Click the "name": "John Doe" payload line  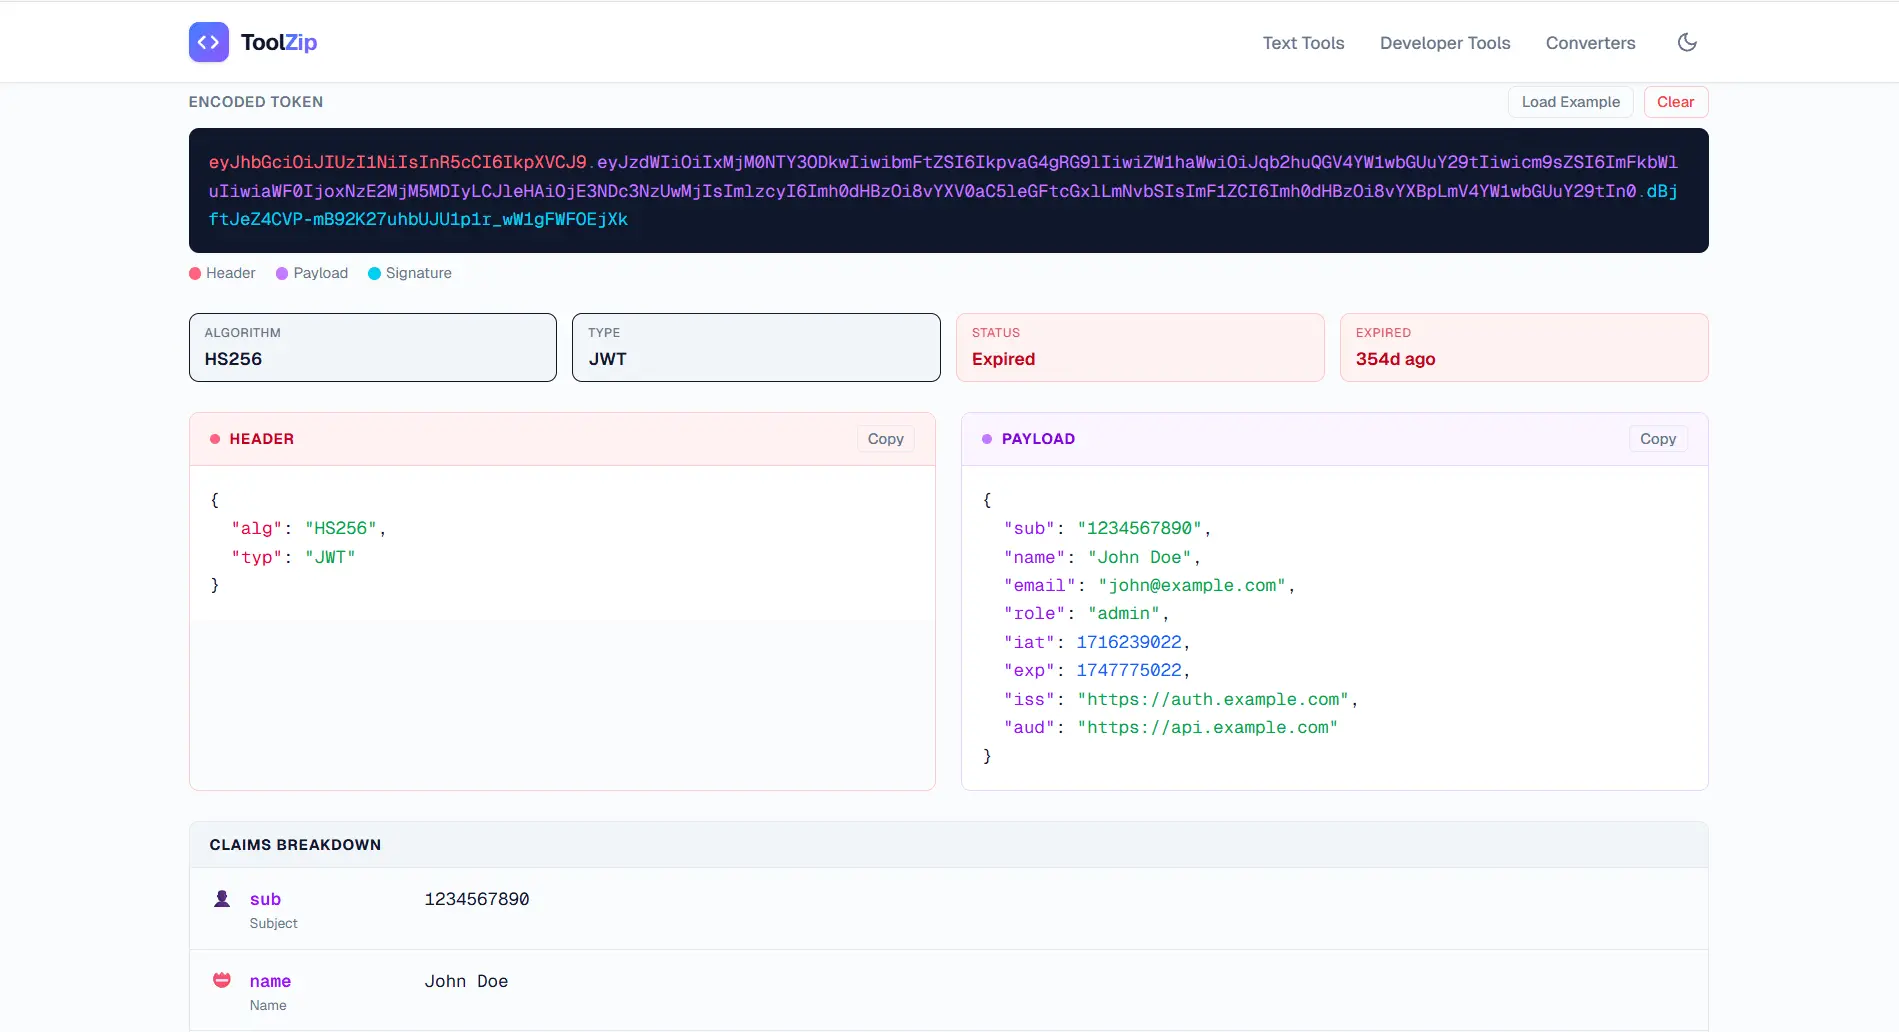coord(1102,557)
